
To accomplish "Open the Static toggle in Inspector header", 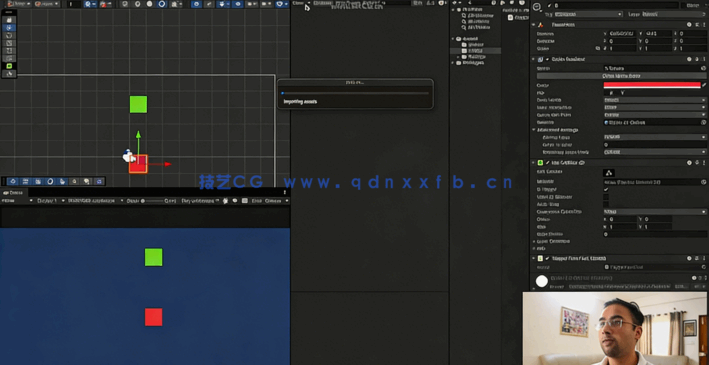I will (x=692, y=5).
